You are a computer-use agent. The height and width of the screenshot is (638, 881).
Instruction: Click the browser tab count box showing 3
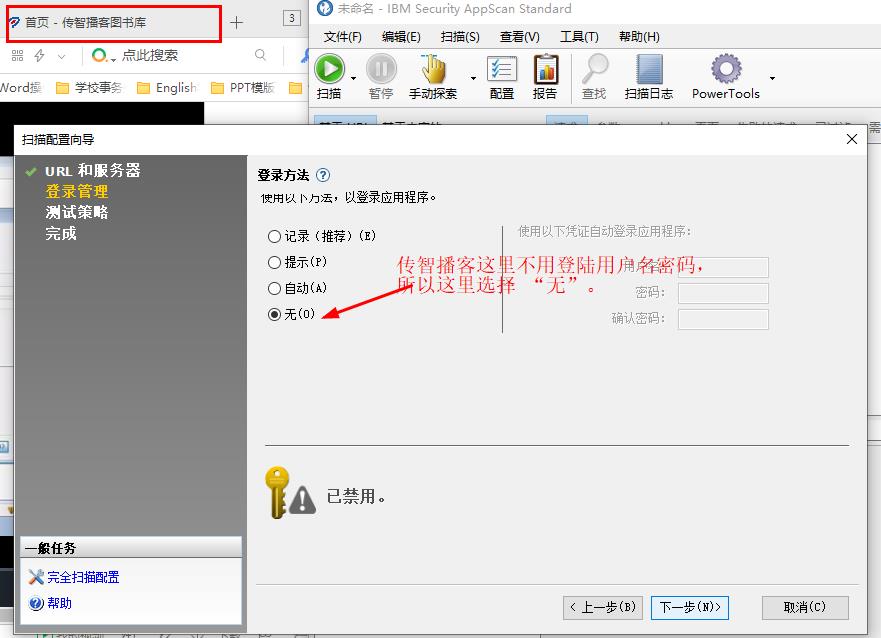point(292,18)
